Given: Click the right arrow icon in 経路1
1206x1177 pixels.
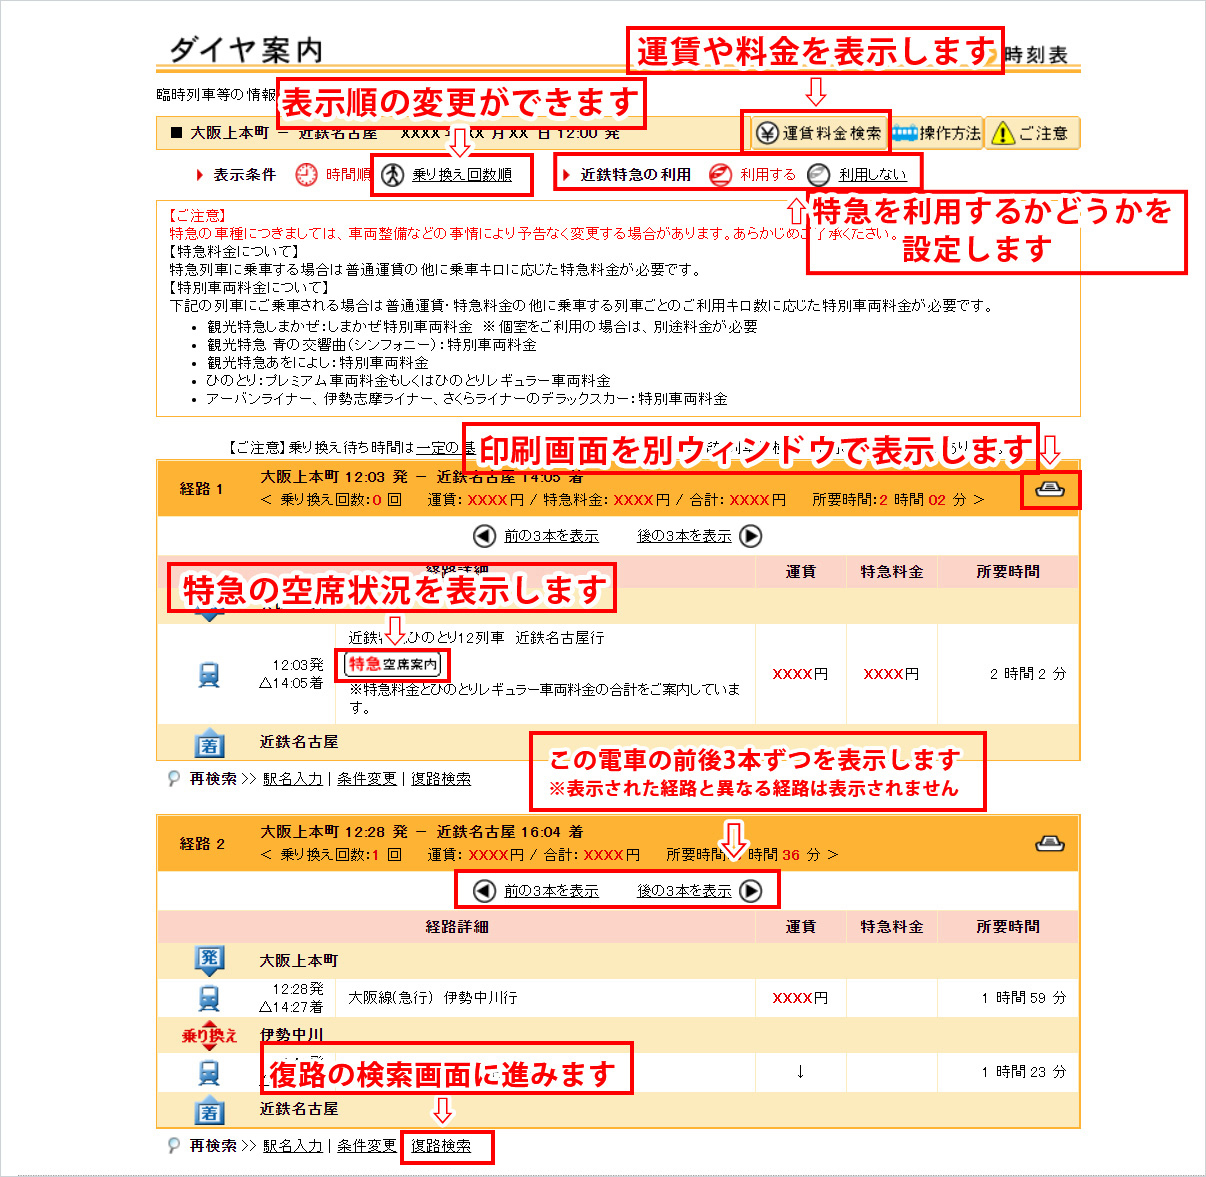Looking at the screenshot, I should coord(750,536).
